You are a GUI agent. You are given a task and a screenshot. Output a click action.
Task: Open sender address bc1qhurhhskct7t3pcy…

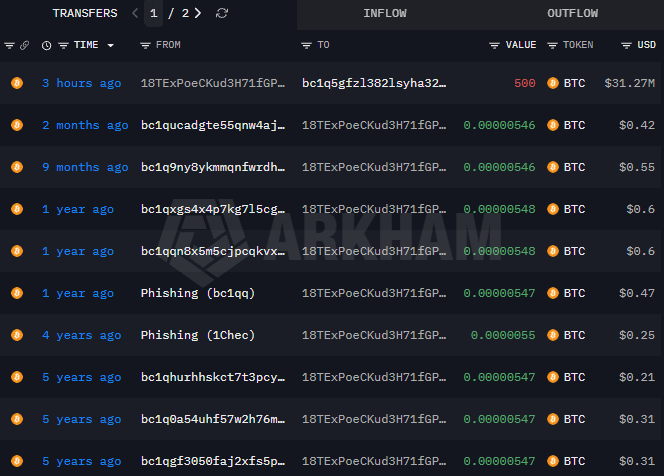[213, 377]
